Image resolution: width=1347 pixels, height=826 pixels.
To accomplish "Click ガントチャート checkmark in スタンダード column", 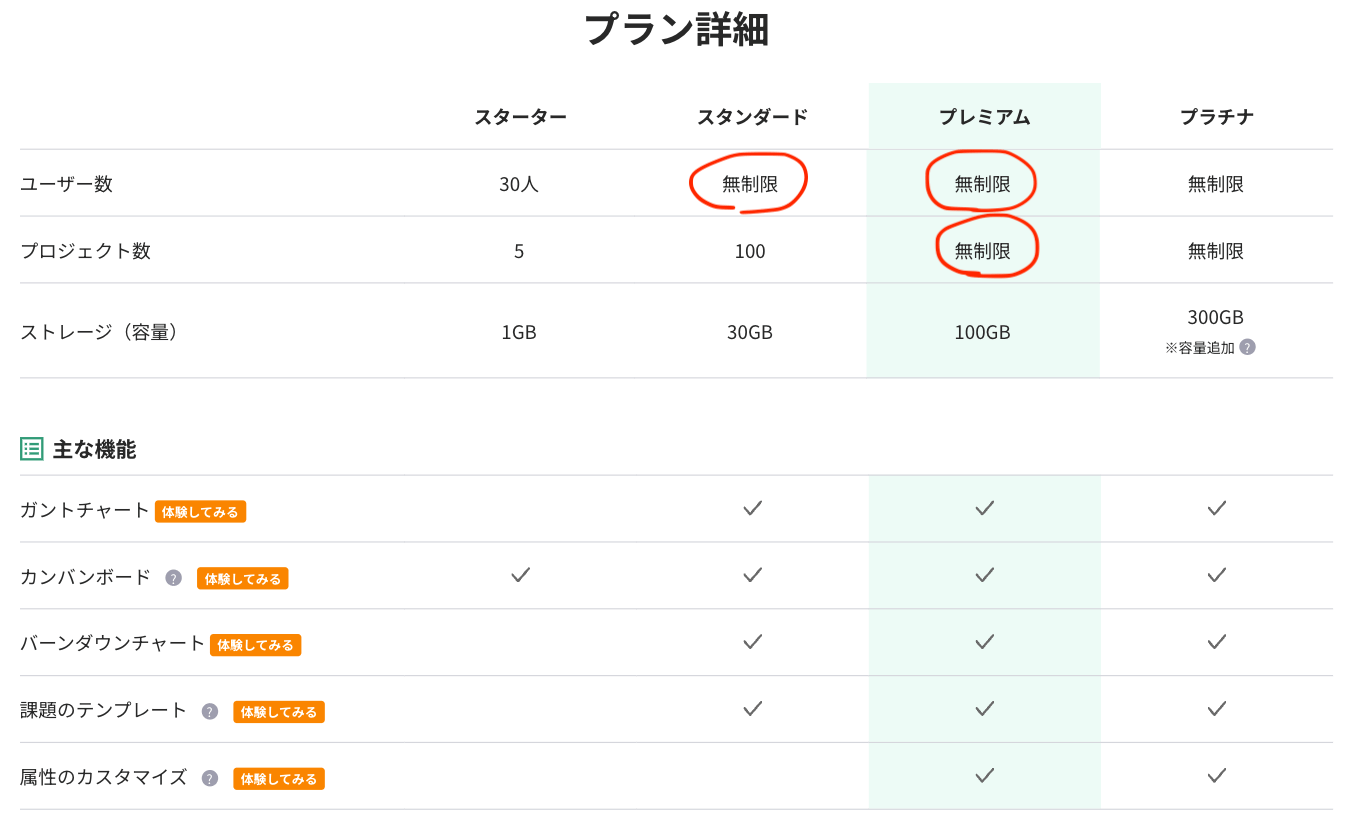I will 752,508.
